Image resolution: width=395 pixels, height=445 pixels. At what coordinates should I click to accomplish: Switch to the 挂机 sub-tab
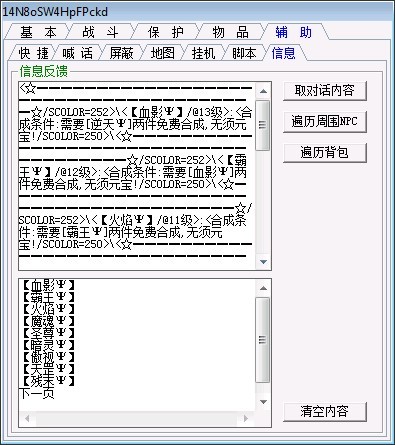coord(203,53)
